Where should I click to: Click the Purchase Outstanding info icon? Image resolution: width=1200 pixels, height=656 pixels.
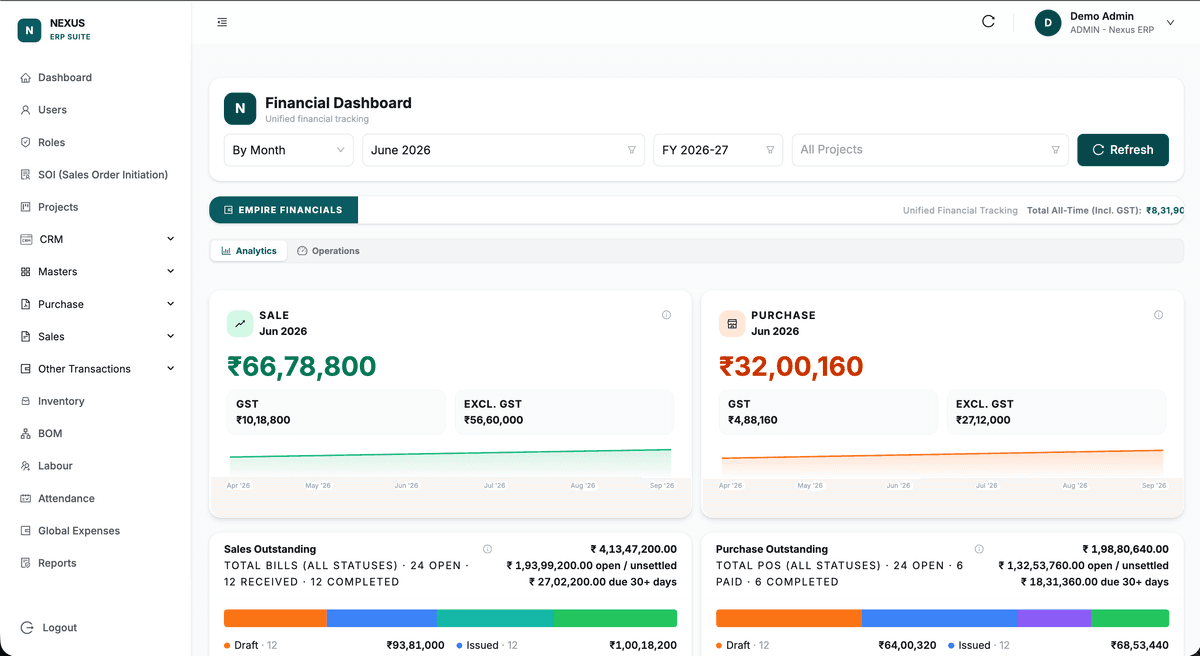pos(979,549)
